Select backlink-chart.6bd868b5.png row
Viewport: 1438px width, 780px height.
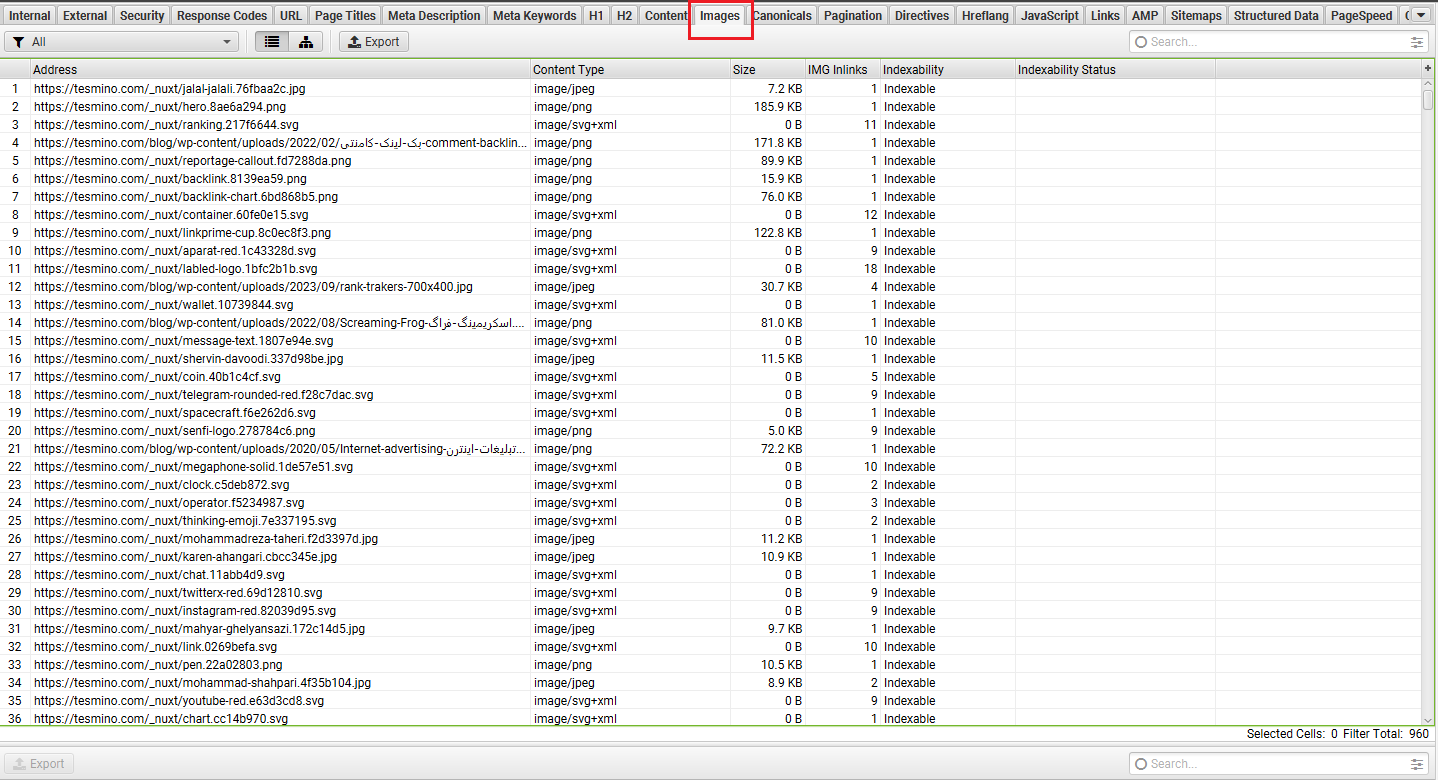[710, 197]
